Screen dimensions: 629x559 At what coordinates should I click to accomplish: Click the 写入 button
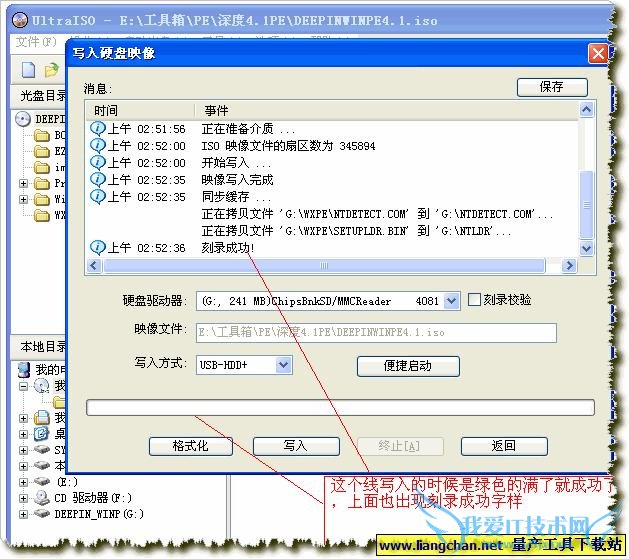(x=296, y=446)
